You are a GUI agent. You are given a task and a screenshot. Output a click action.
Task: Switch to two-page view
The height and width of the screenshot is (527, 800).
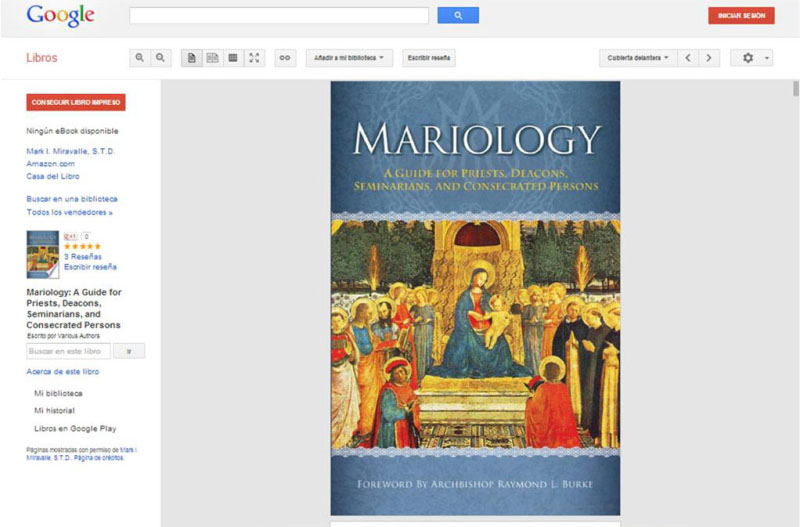(x=212, y=58)
